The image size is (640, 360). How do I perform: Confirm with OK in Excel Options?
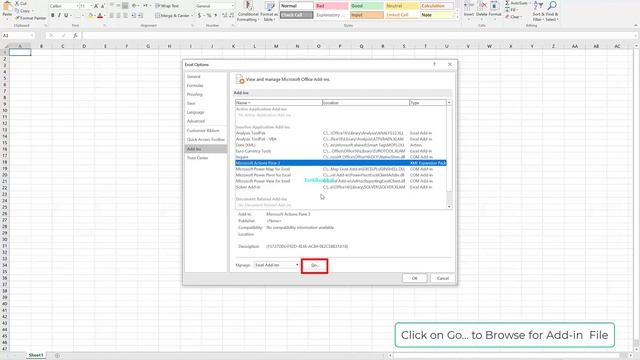click(x=414, y=278)
